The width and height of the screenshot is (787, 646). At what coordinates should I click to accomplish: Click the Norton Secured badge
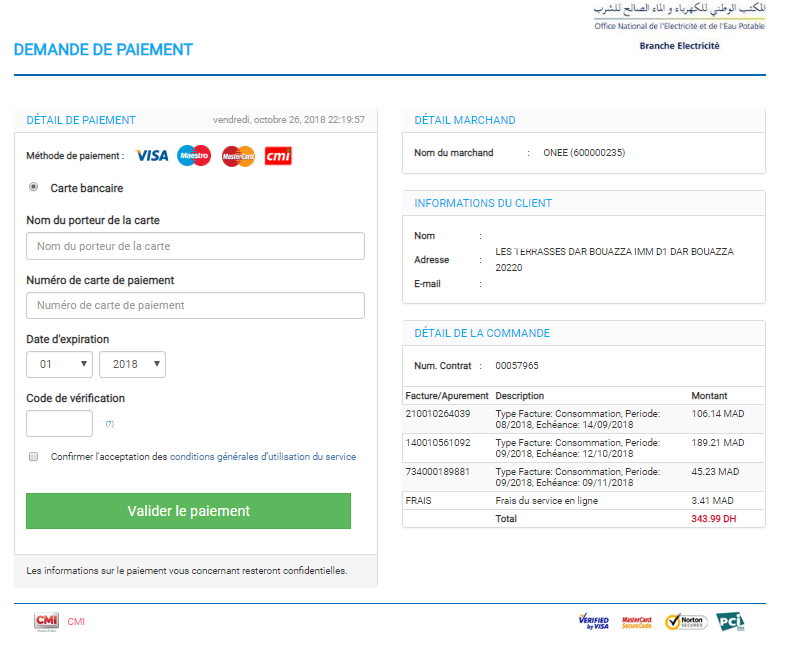coord(686,621)
